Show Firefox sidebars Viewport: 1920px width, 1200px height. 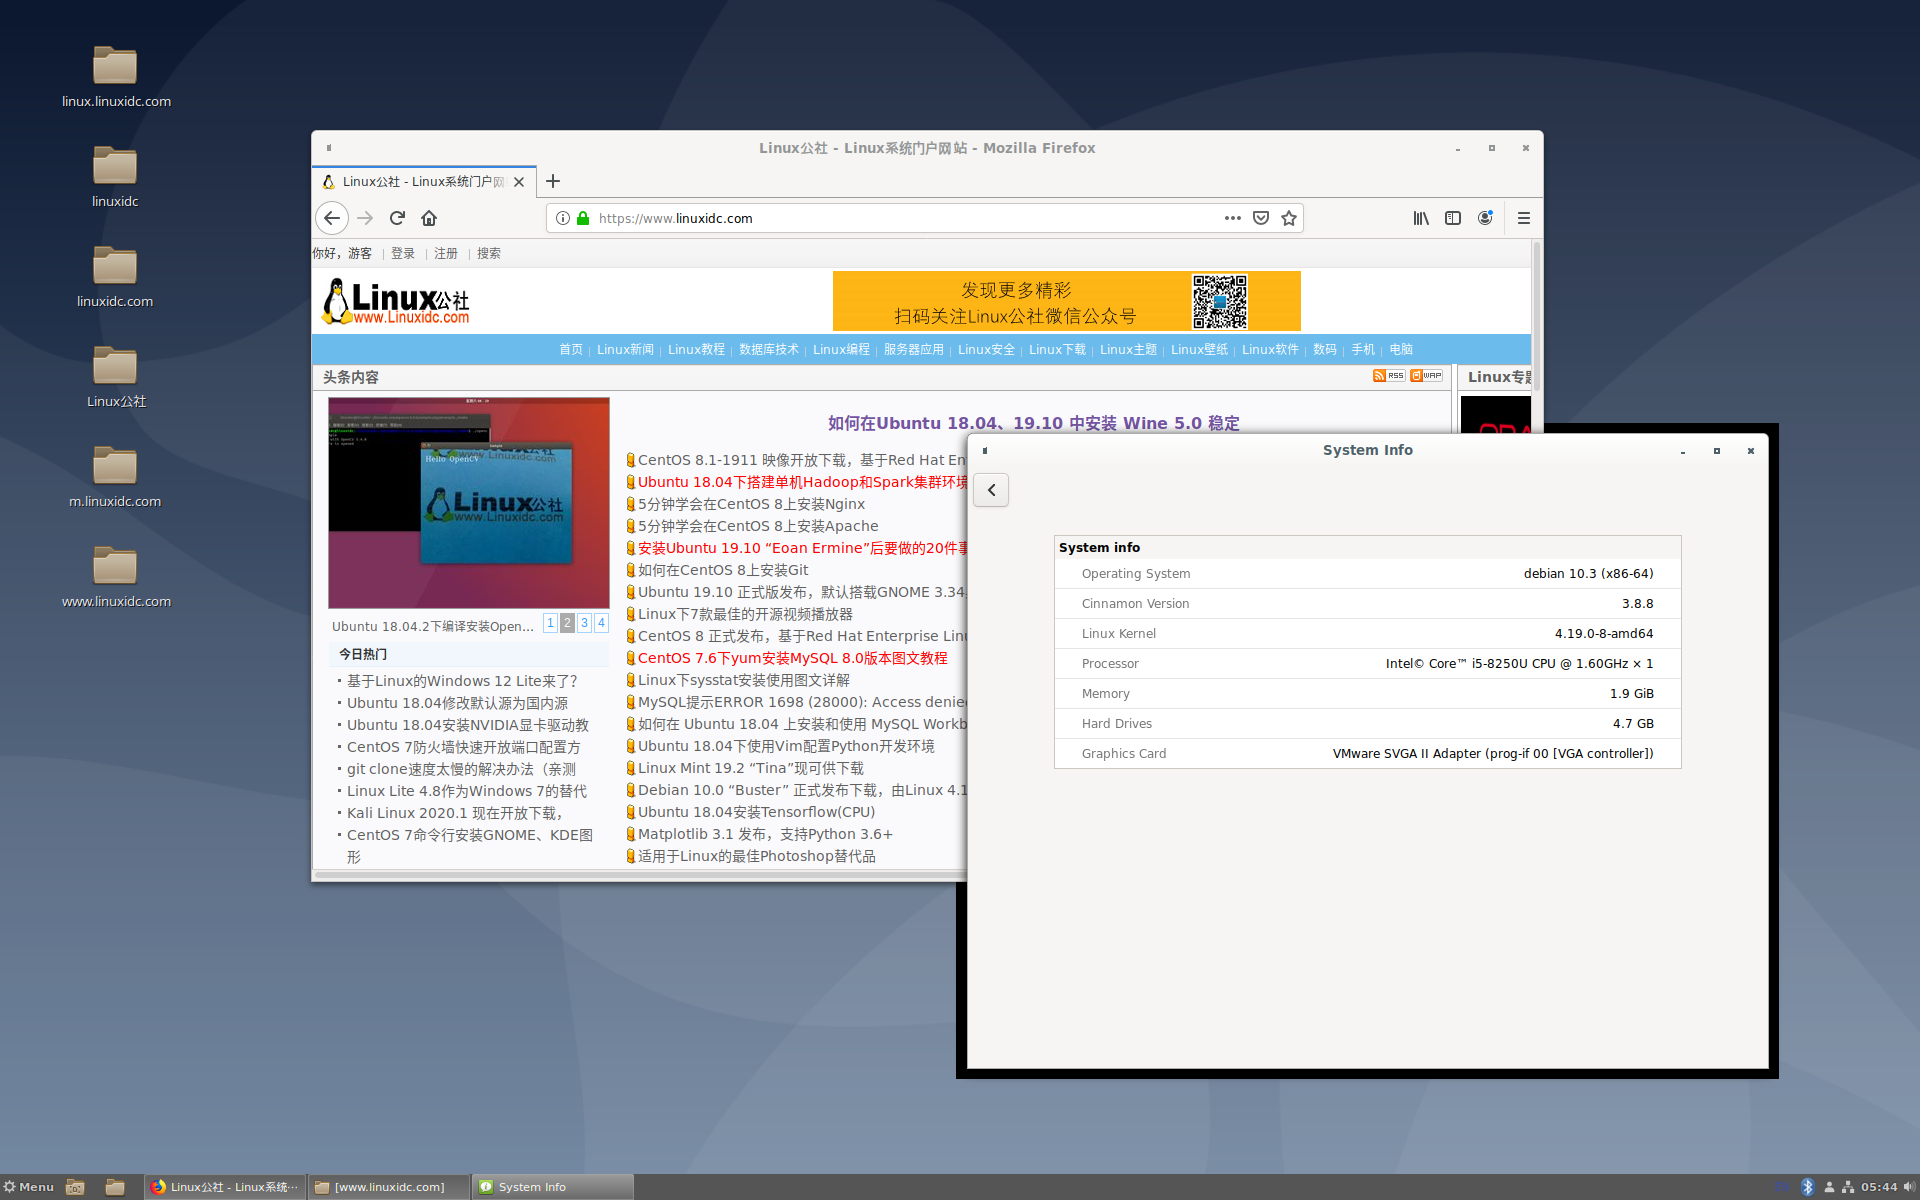point(1453,218)
